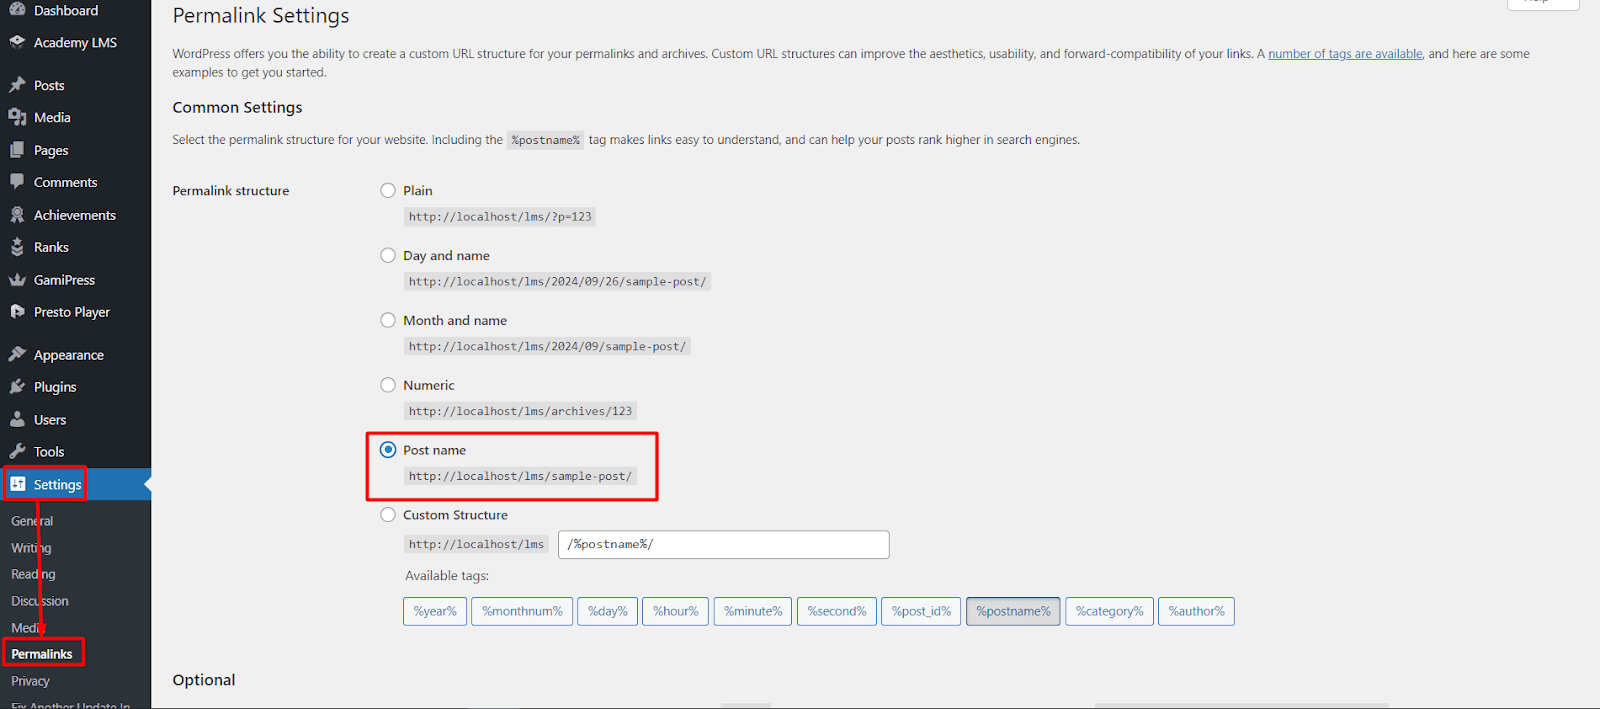
Task: Open the Academy LMS menu
Action: coord(75,42)
